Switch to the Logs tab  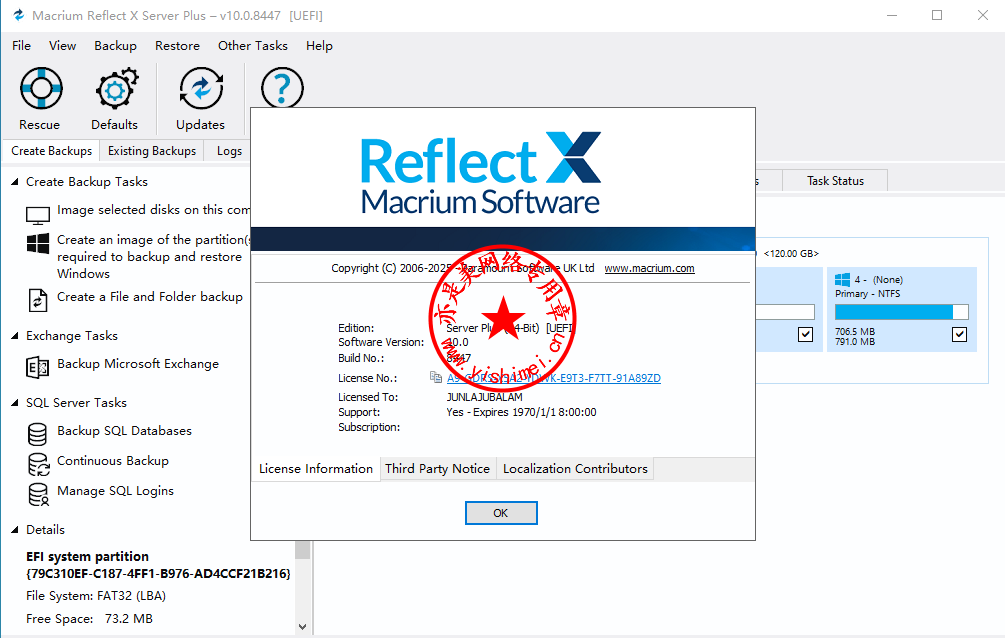pos(229,151)
